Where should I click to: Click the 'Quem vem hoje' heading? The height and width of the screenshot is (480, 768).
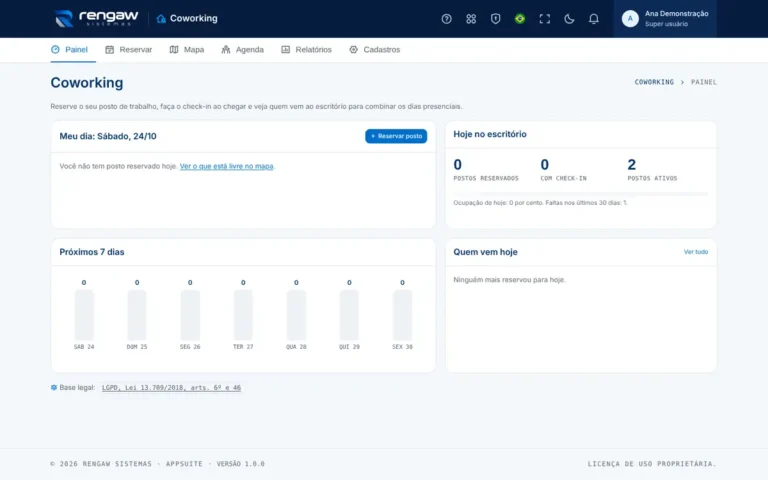[x=485, y=252]
